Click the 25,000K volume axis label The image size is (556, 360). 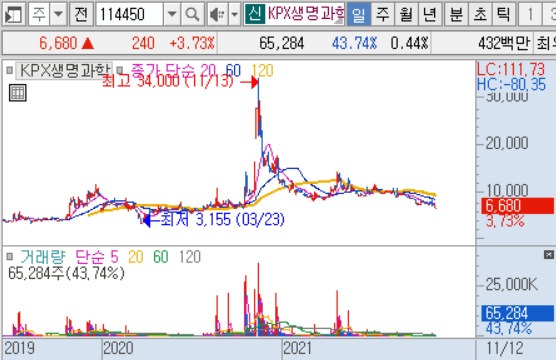tap(512, 284)
